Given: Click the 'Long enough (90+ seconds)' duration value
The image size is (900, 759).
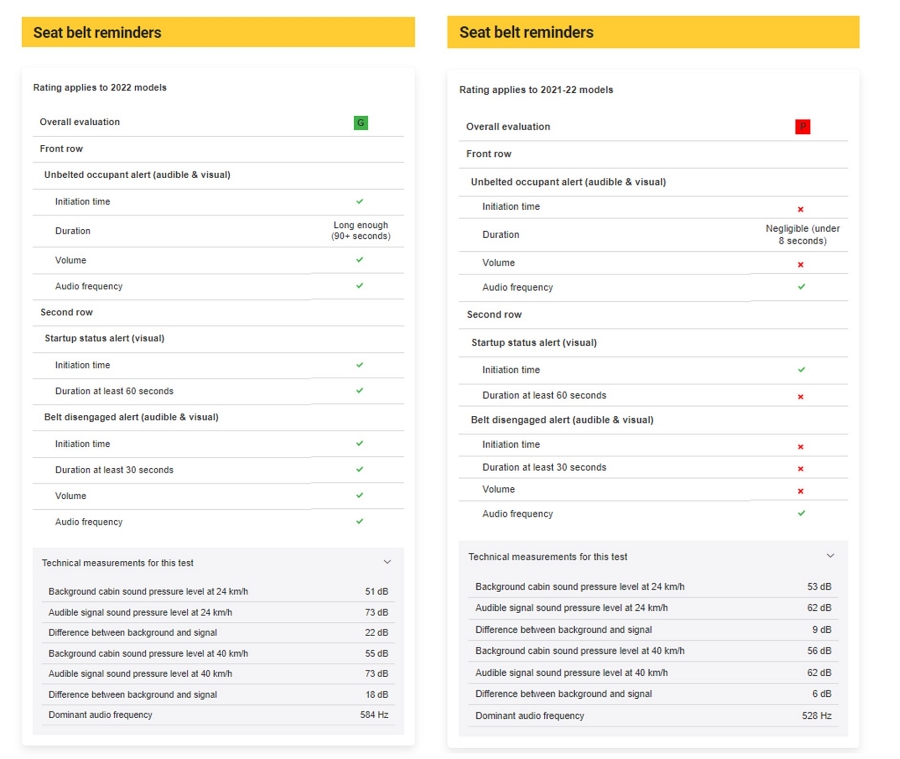Looking at the screenshot, I should click(360, 231).
